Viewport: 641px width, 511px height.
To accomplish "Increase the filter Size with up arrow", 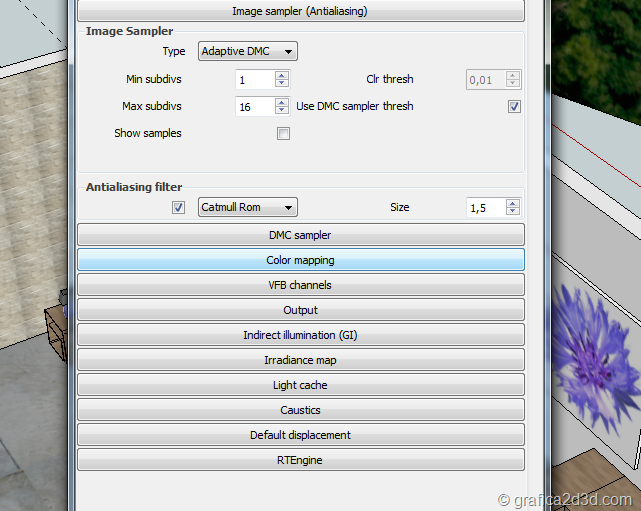I will 512,204.
